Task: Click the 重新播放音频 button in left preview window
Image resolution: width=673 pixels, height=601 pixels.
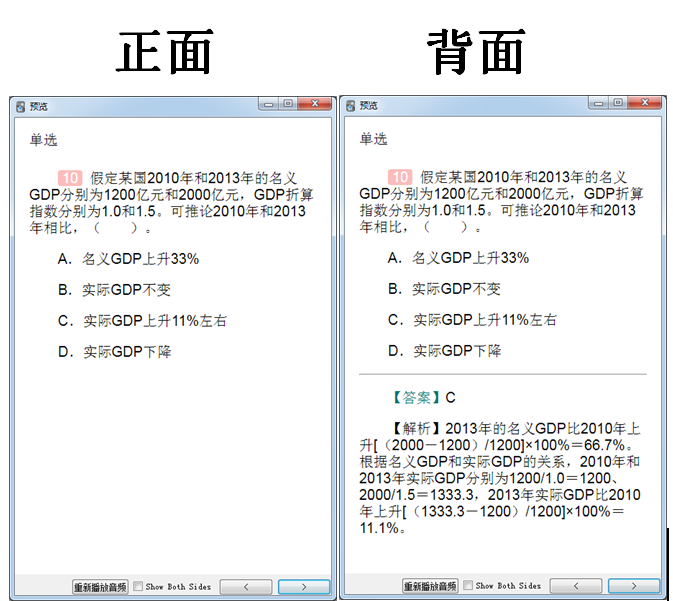Action: (100, 586)
